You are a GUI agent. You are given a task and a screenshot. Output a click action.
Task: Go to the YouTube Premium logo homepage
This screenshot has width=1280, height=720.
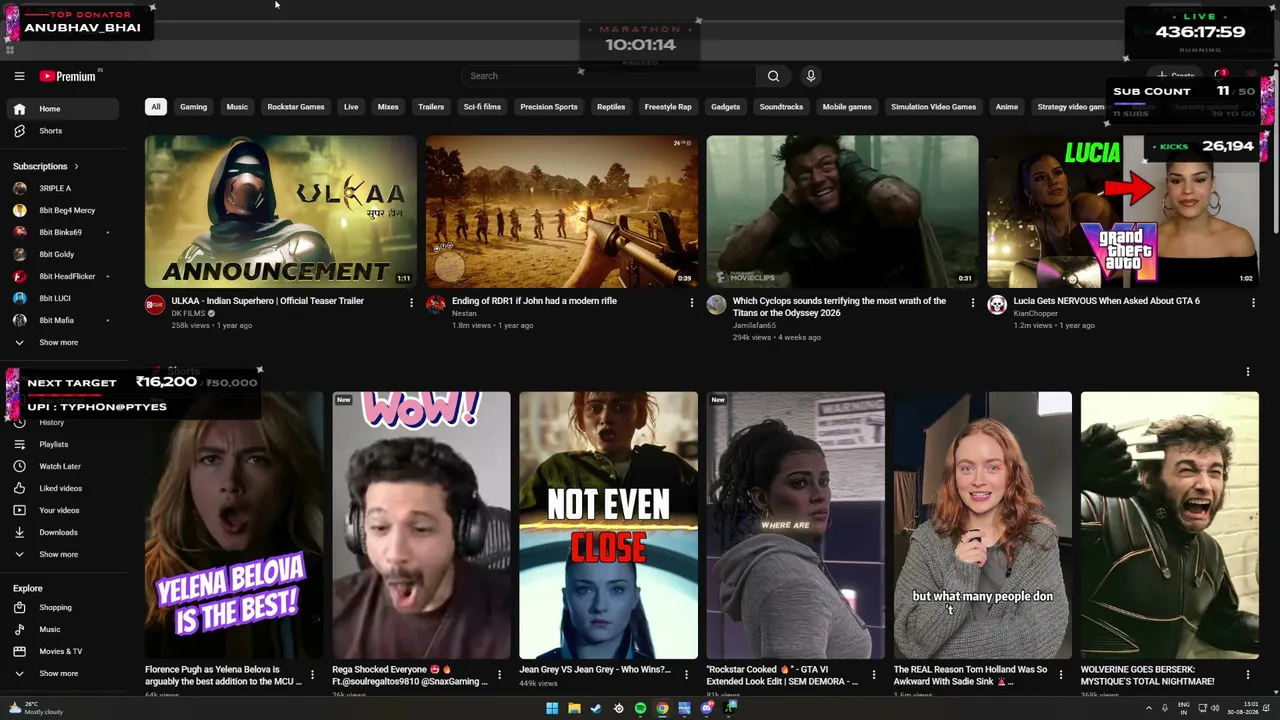pyautogui.click(x=68, y=76)
